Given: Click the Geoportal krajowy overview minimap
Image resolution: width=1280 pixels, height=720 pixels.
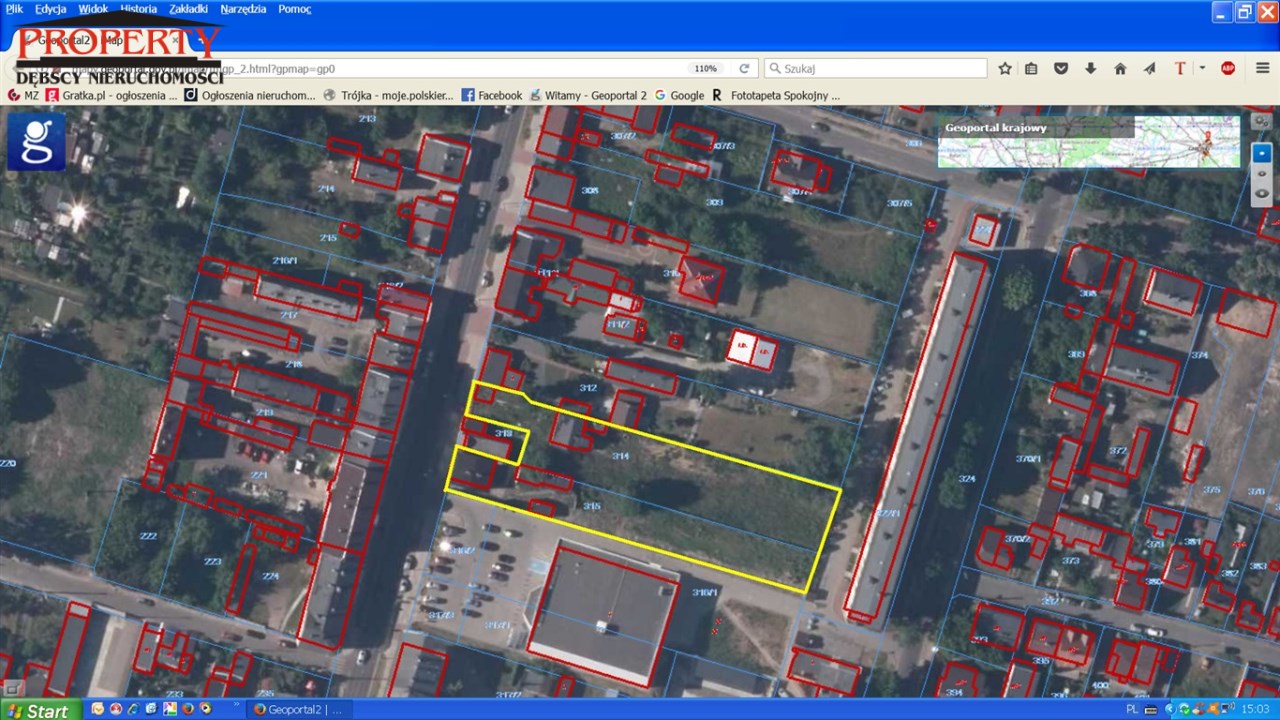Looking at the screenshot, I should [1089, 141].
